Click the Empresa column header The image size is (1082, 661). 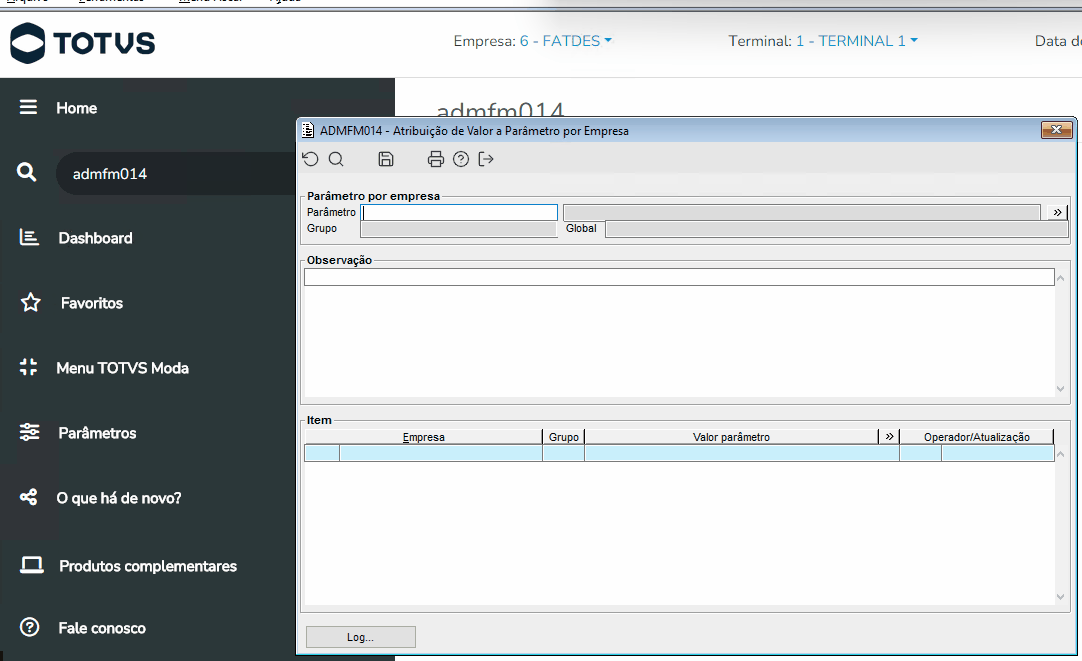[x=424, y=437]
